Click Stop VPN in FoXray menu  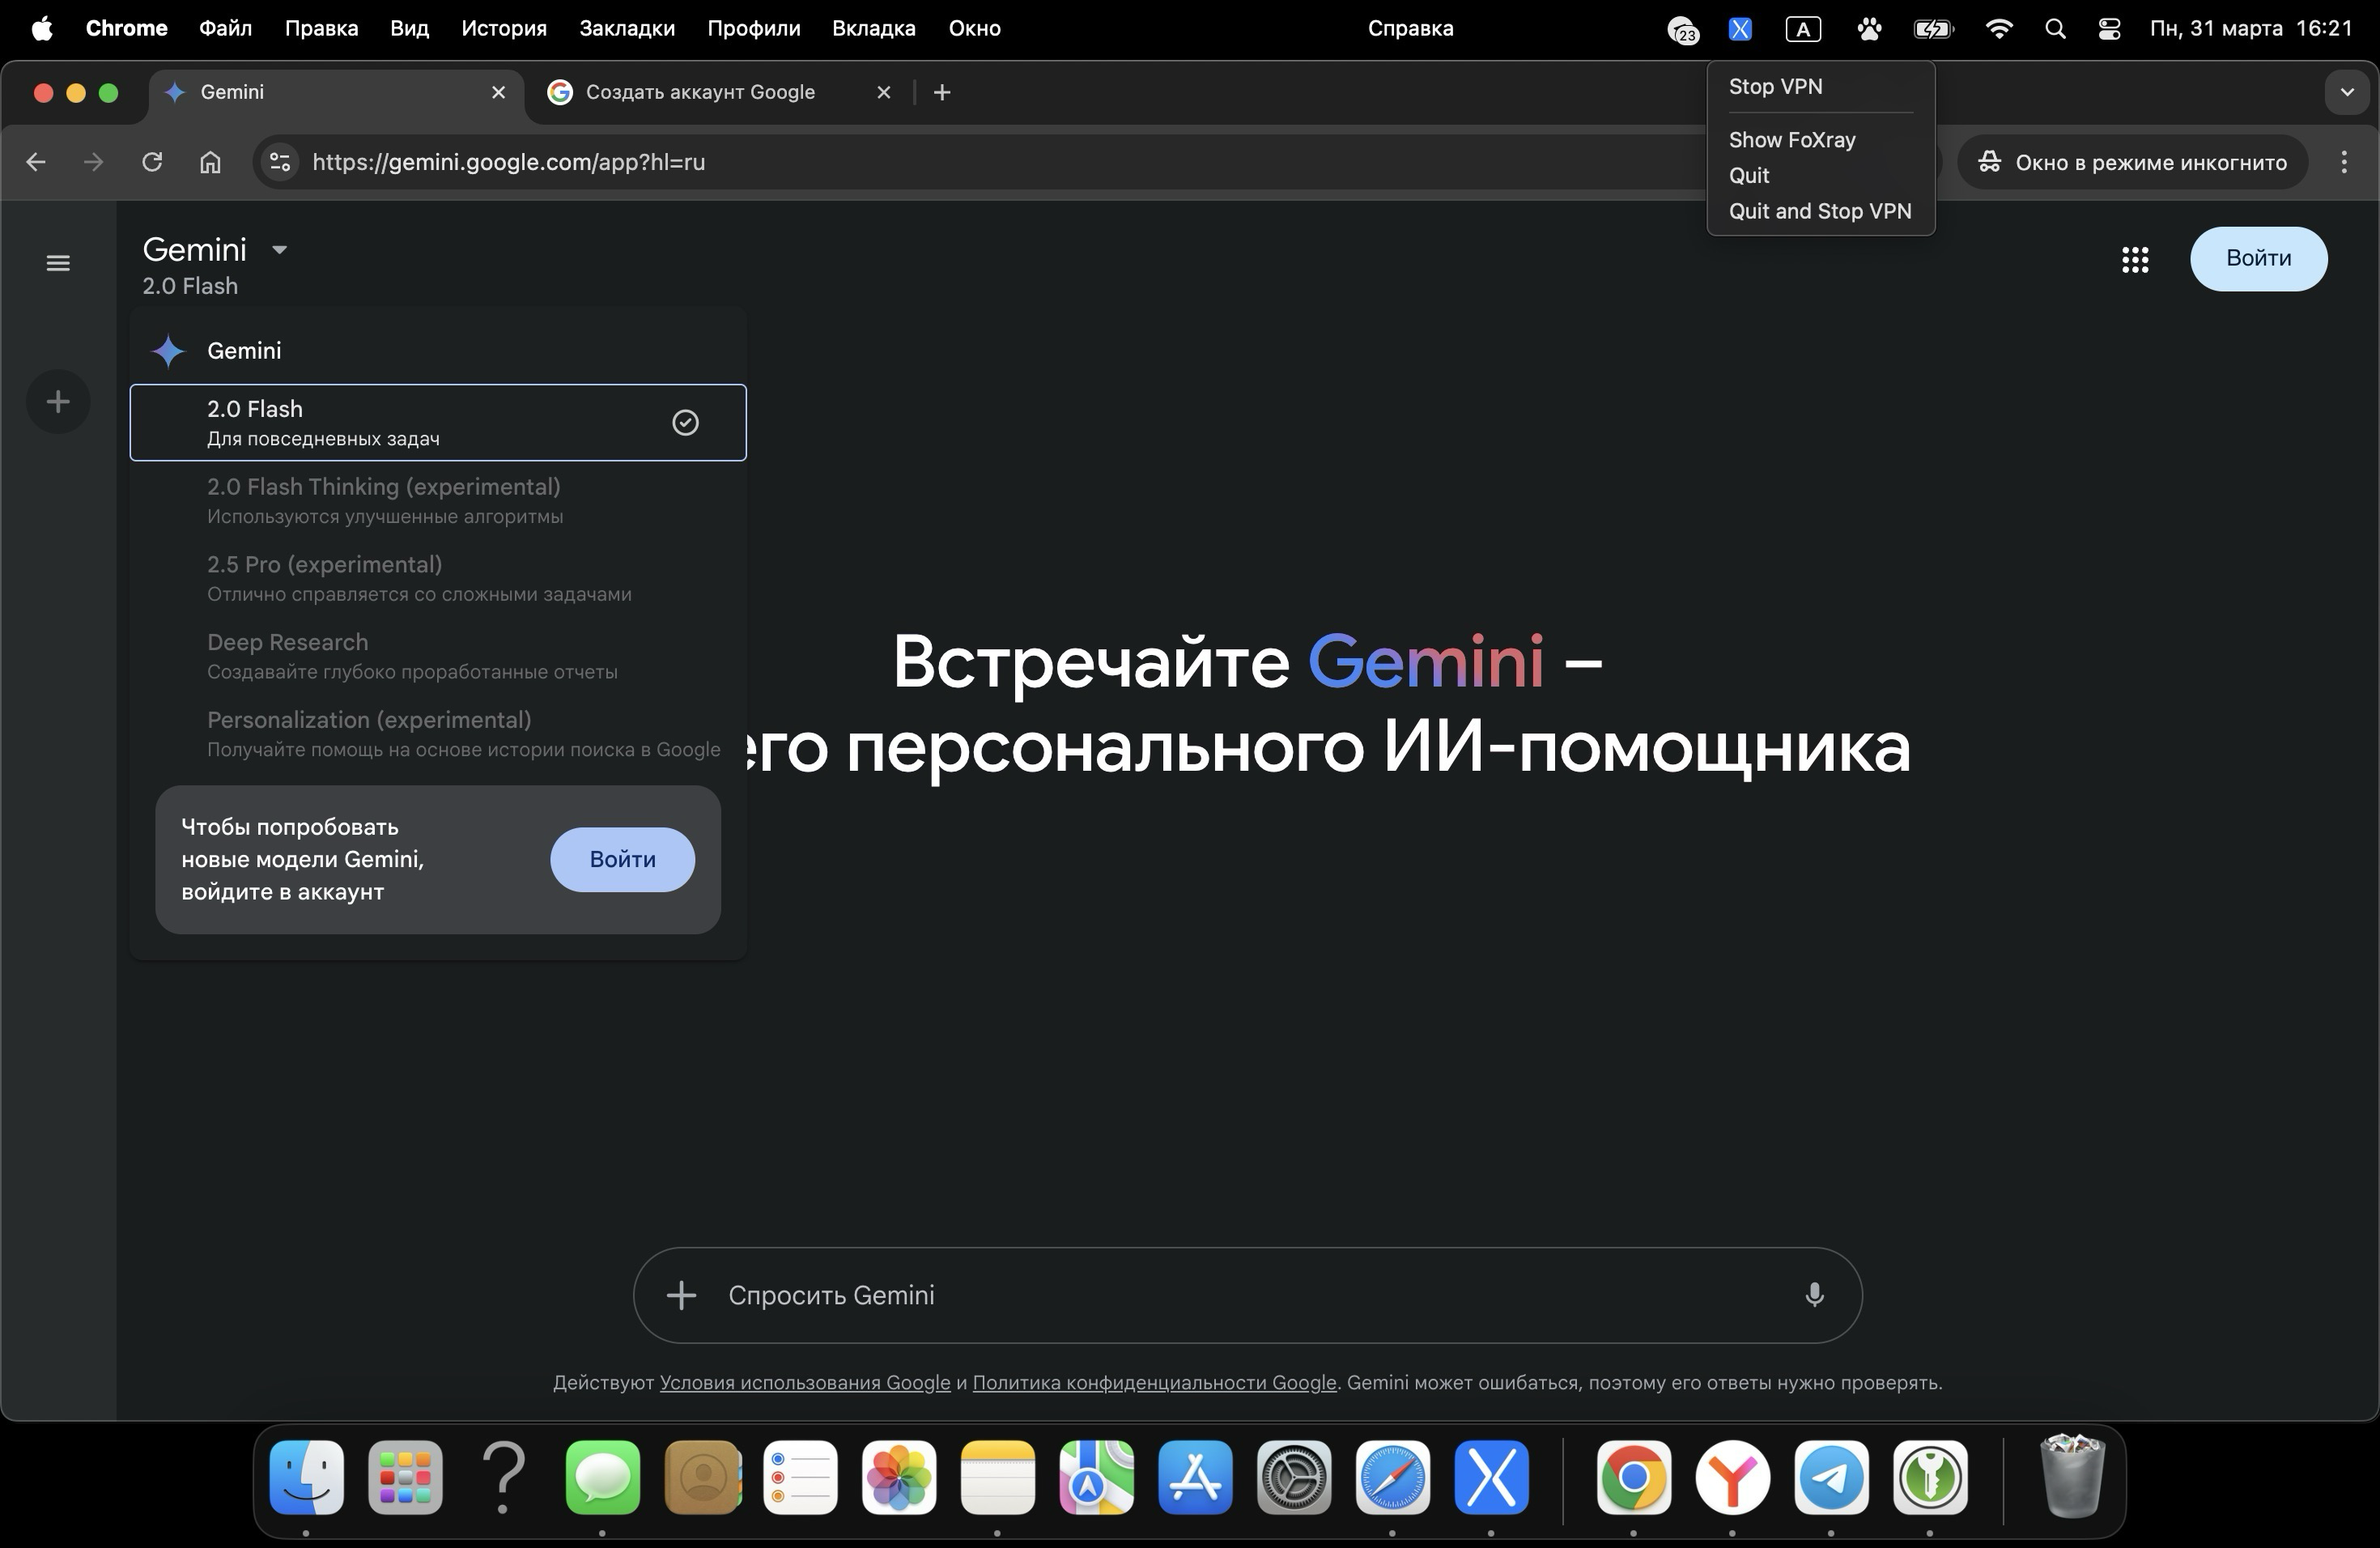coord(1775,87)
